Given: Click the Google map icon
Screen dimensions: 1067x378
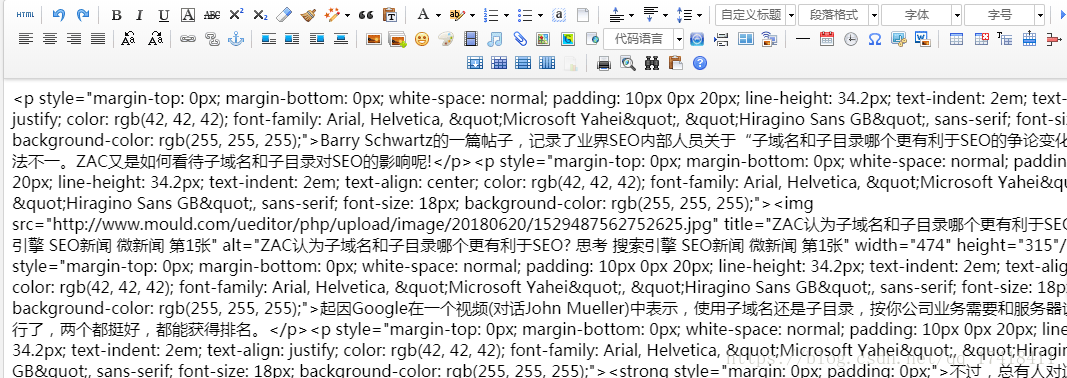Looking at the screenshot, I should pos(567,39).
